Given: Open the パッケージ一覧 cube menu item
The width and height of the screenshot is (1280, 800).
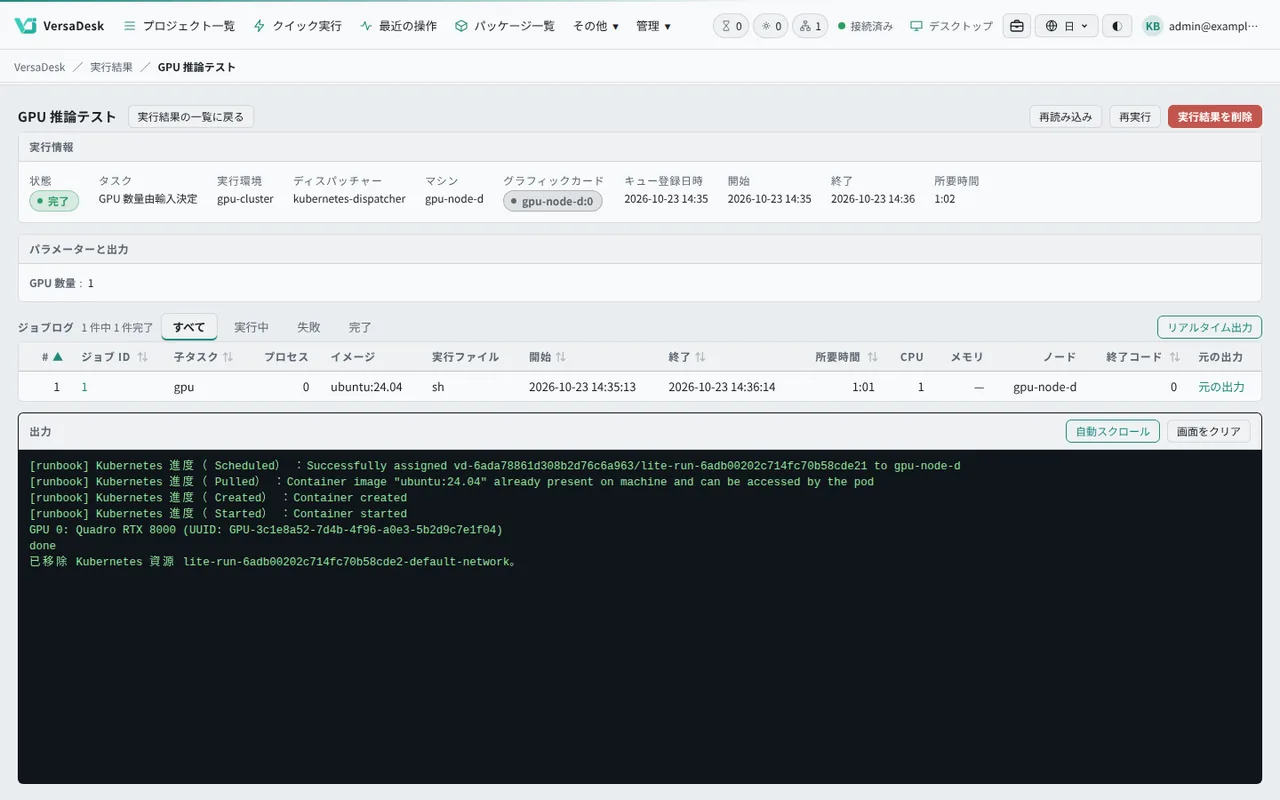Looking at the screenshot, I should pyautogui.click(x=505, y=26).
